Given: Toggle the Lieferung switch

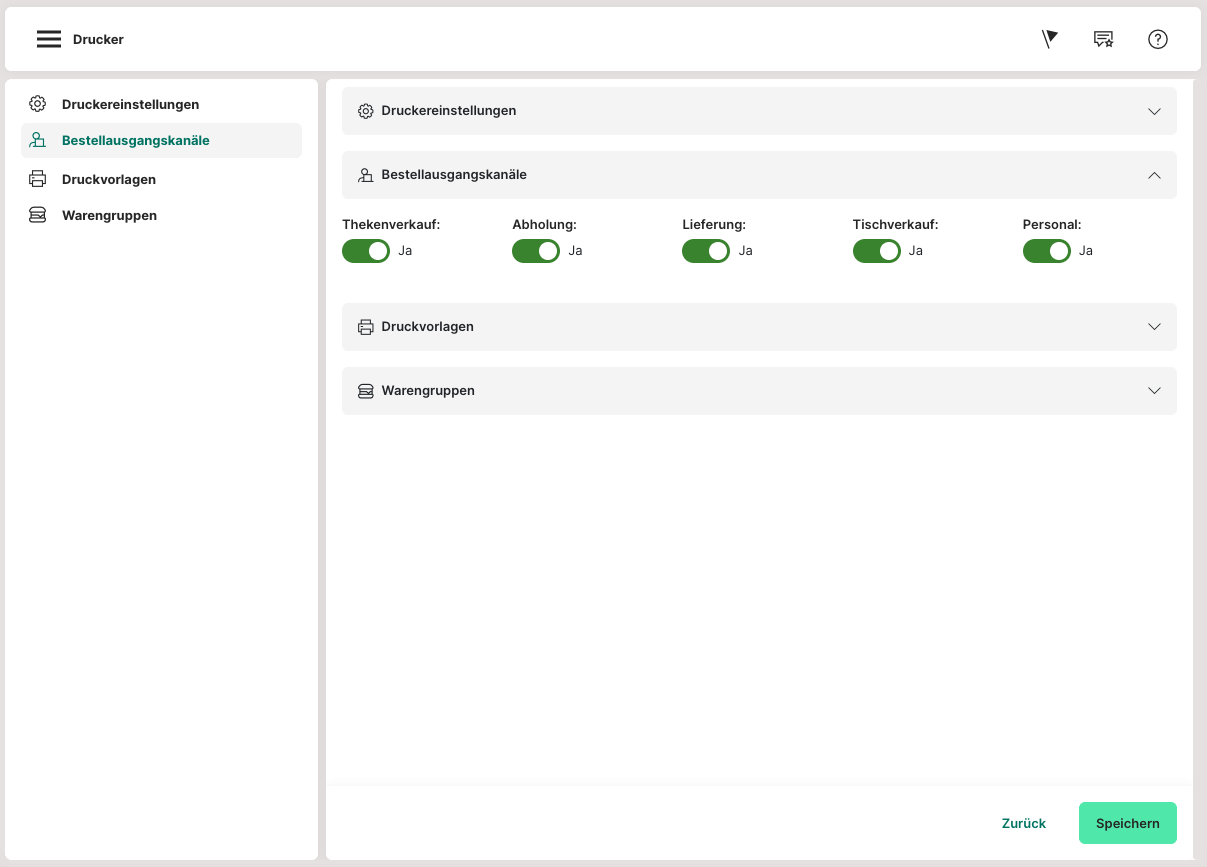Looking at the screenshot, I should click(x=706, y=251).
